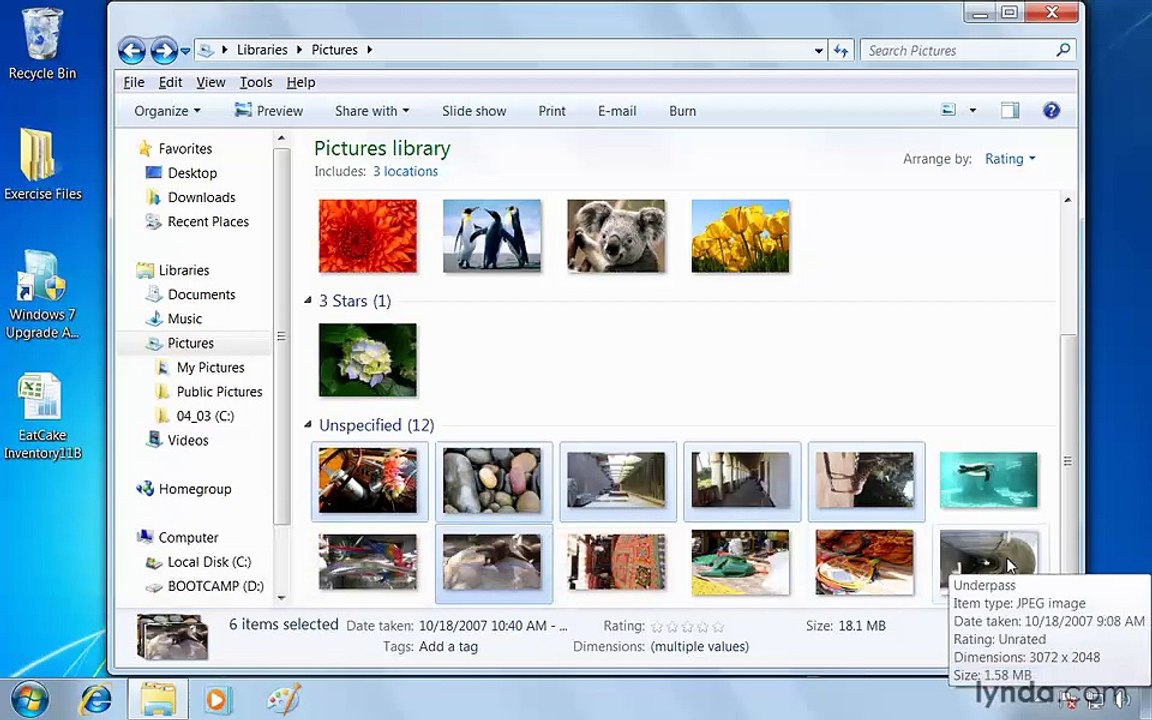The image size is (1152, 720).
Task: Go back with the Back arrow button
Action: [x=132, y=51]
